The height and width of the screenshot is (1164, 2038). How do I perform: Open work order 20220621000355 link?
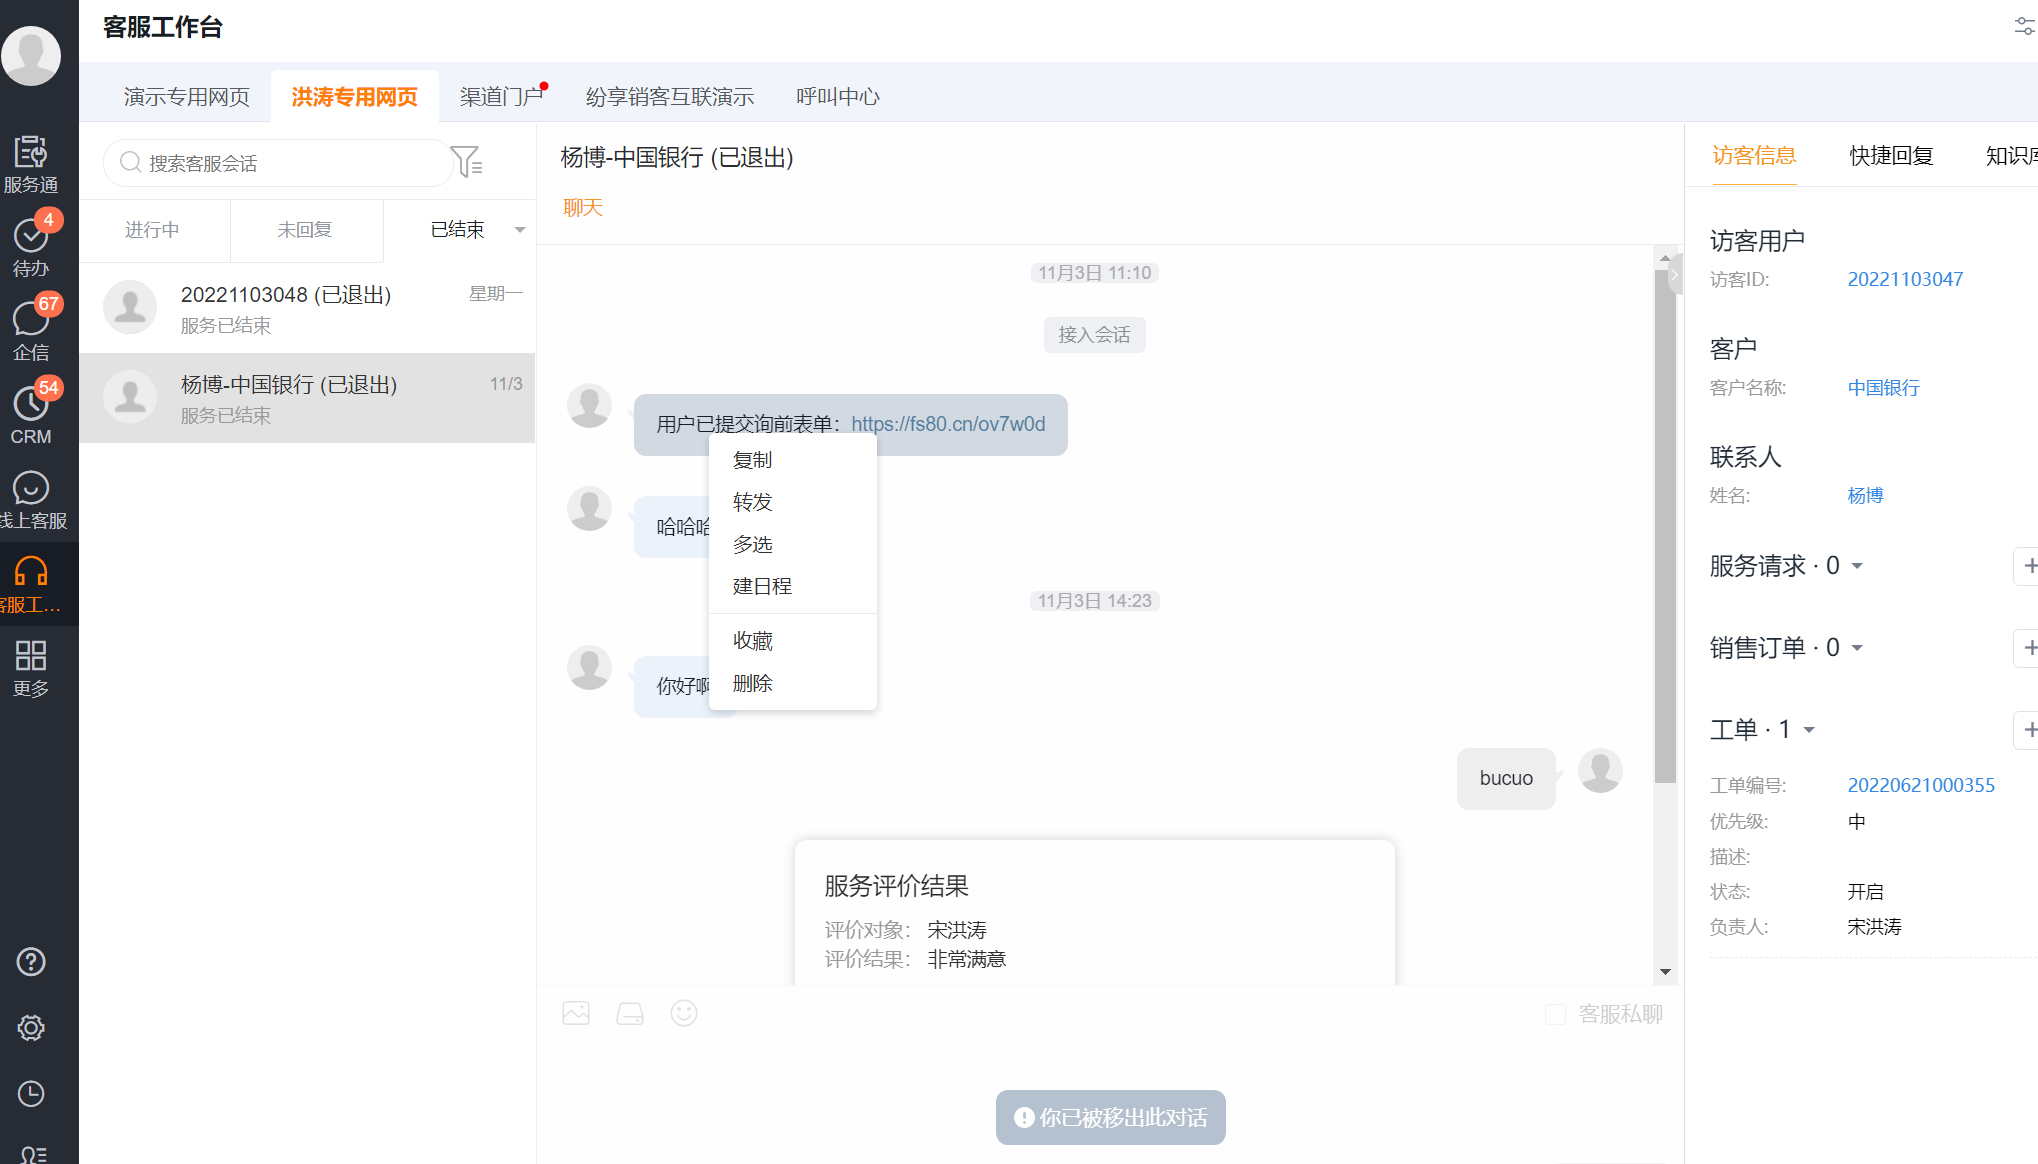click(1920, 785)
